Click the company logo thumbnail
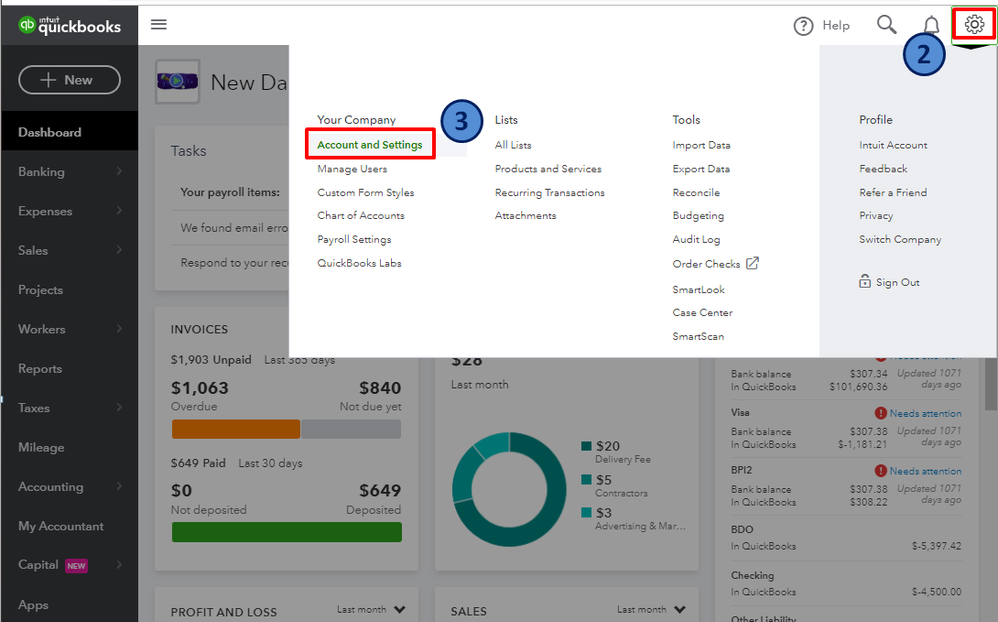This screenshot has height=622, width=998. (177, 82)
